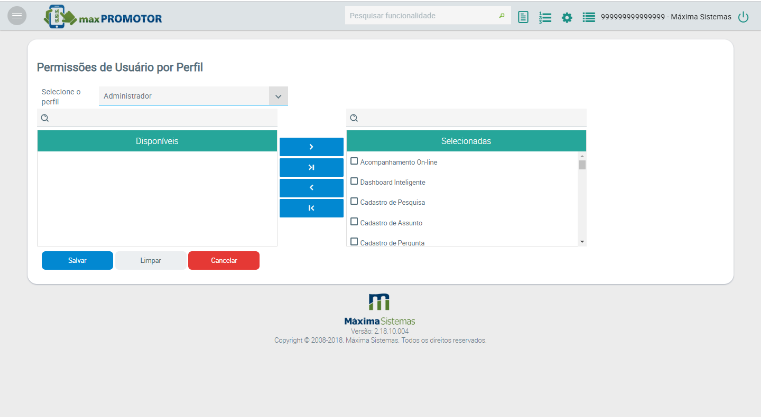Click the Selecionadas scrollbar down arrow
The image size is (761, 418).
pyautogui.click(x=582, y=242)
